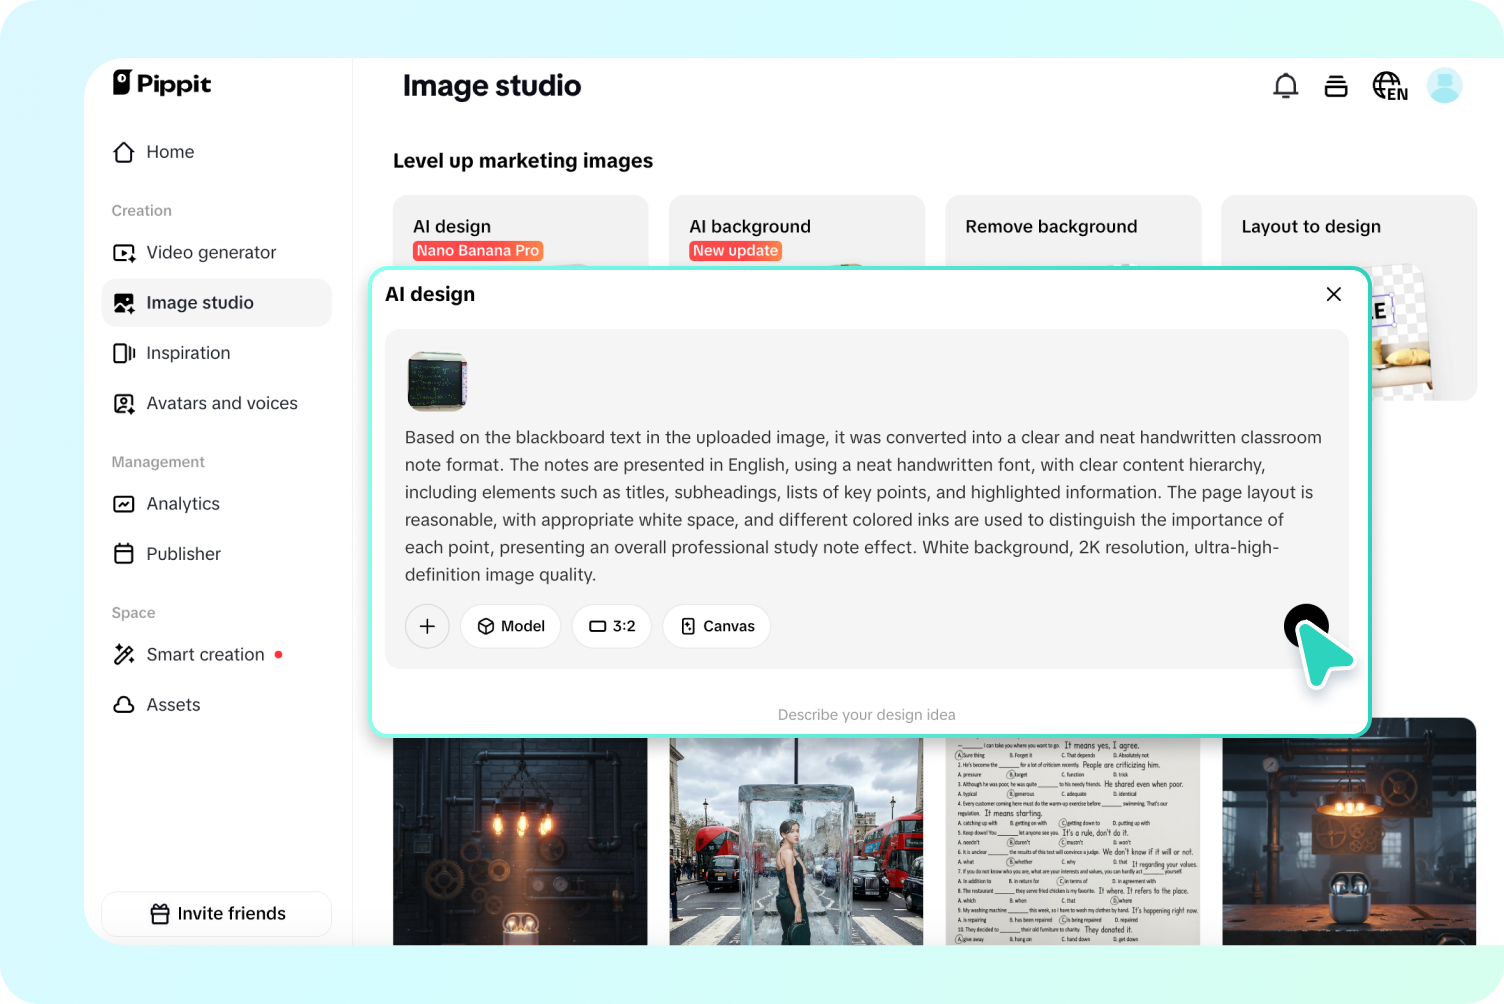Click the Pippit logo
This screenshot has width=1504, height=1004.
[x=162, y=84]
